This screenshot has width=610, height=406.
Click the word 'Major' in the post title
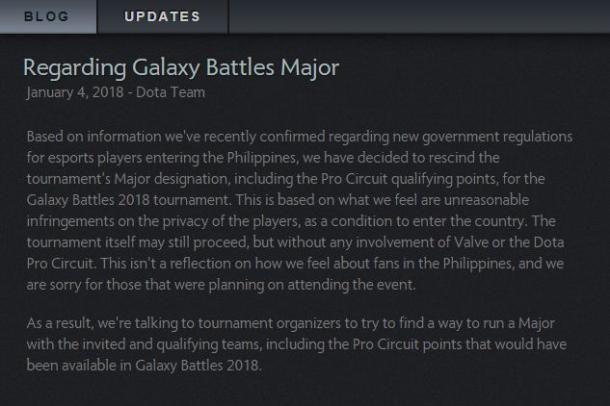click(310, 68)
